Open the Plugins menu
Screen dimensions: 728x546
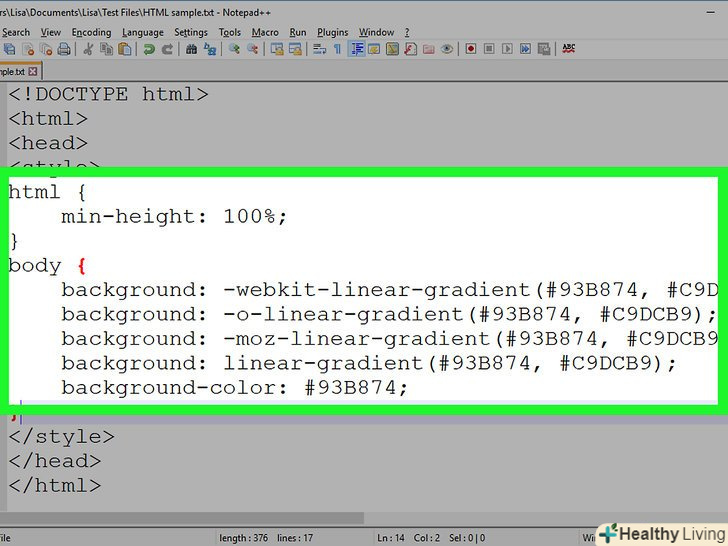332,32
